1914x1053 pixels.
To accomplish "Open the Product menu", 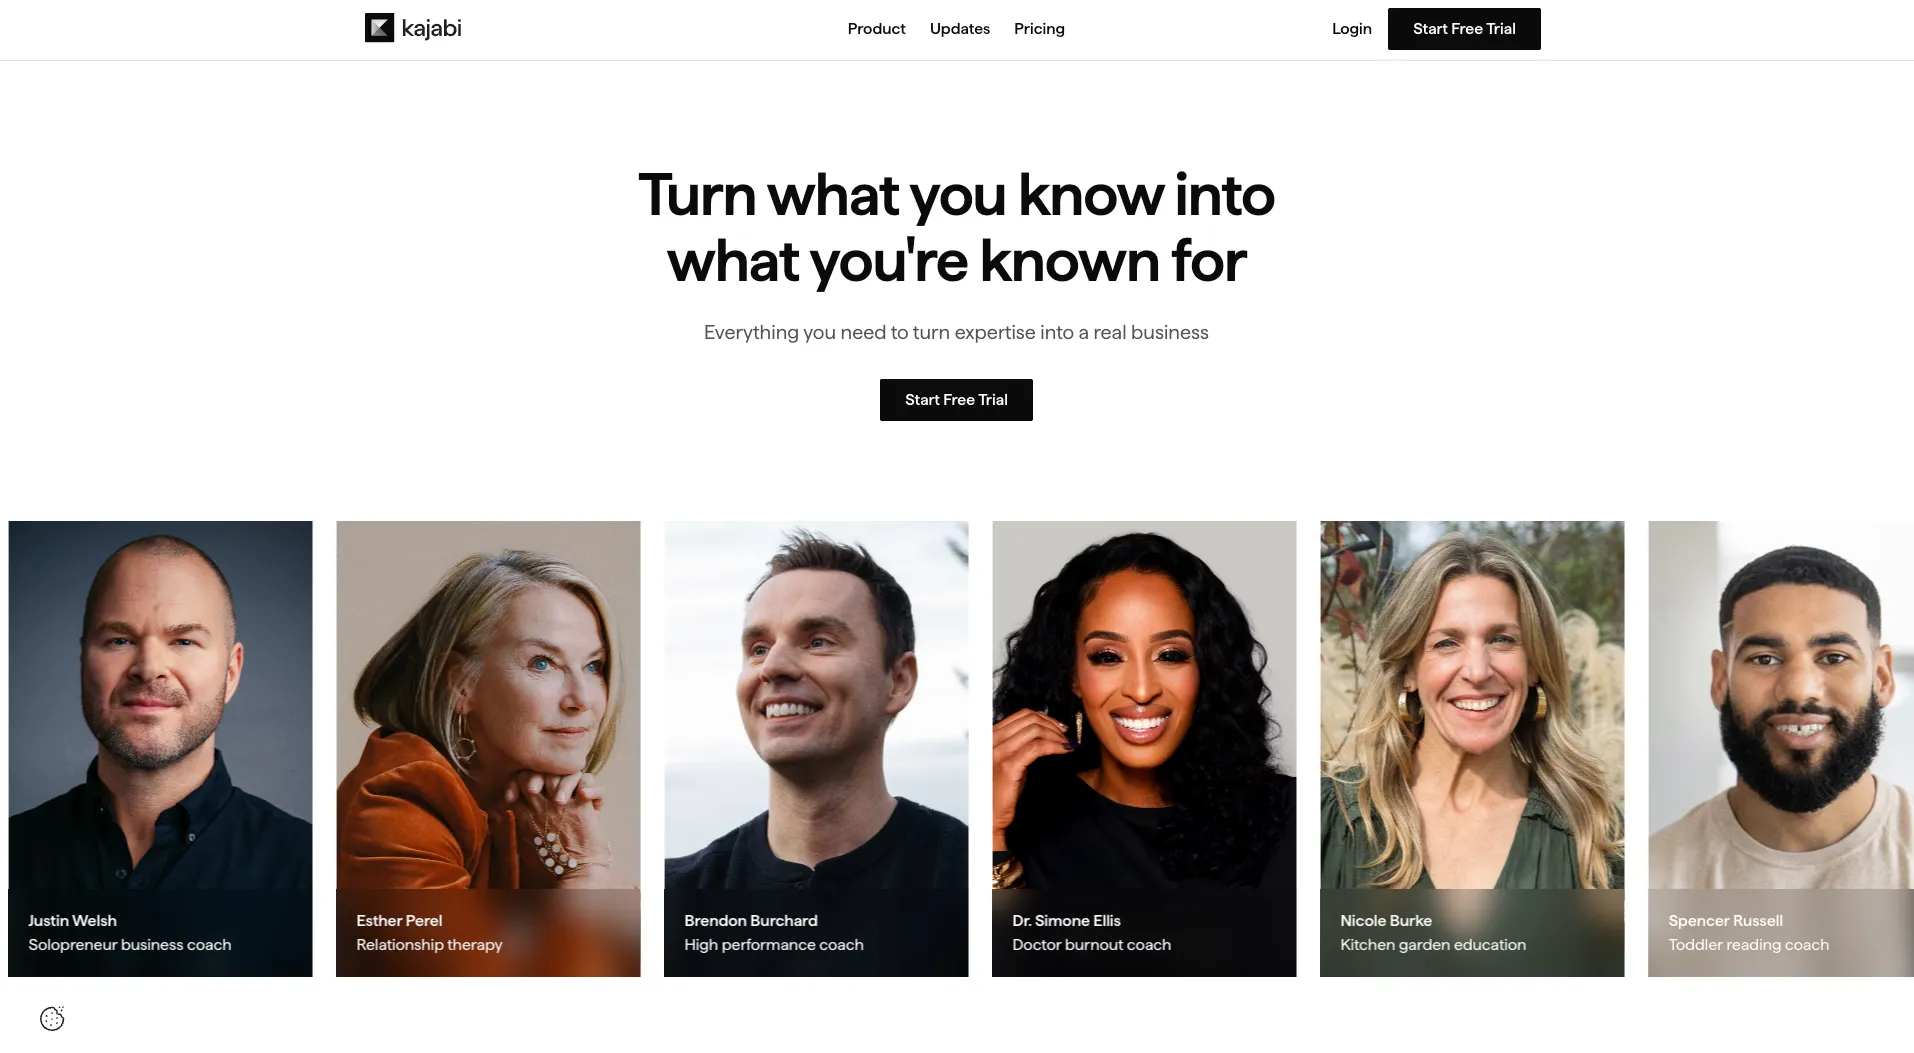I will [876, 29].
